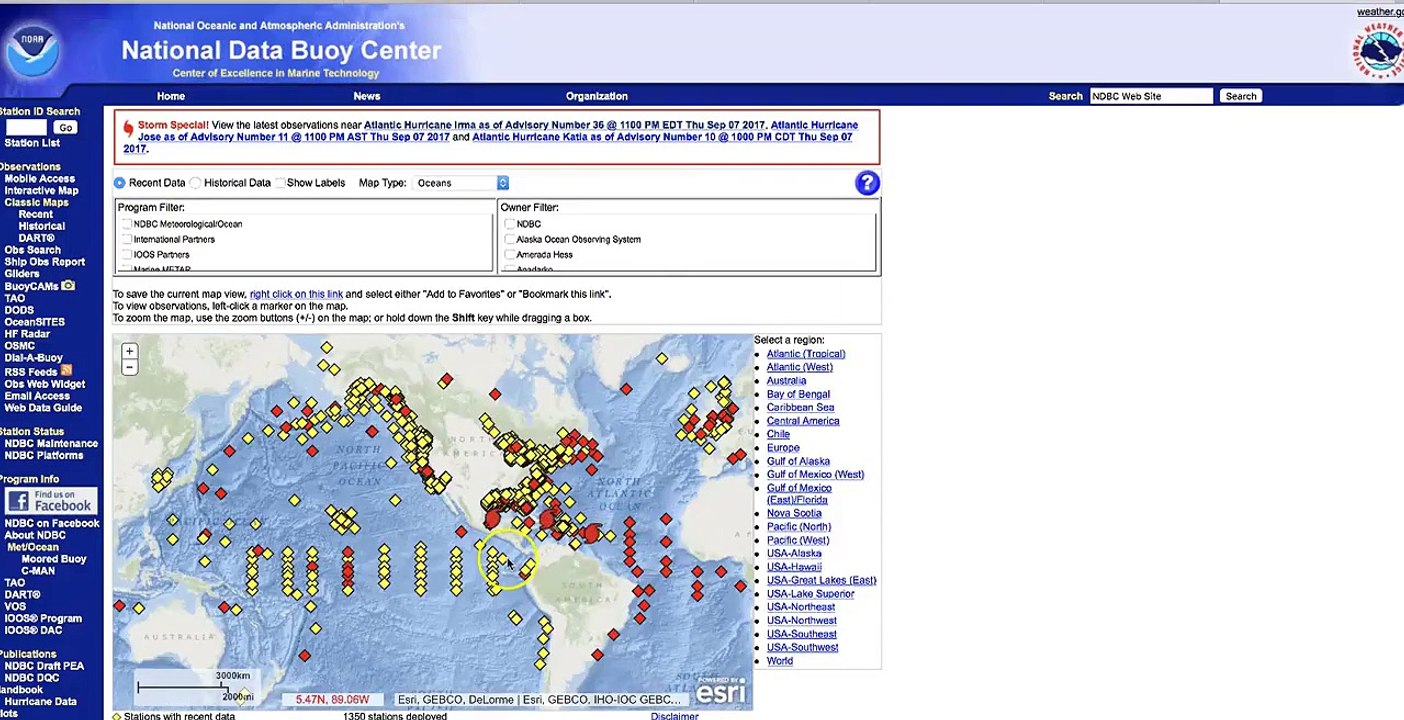Open the weather.gov link
Image resolution: width=1404 pixels, height=720 pixels.
click(x=1380, y=12)
